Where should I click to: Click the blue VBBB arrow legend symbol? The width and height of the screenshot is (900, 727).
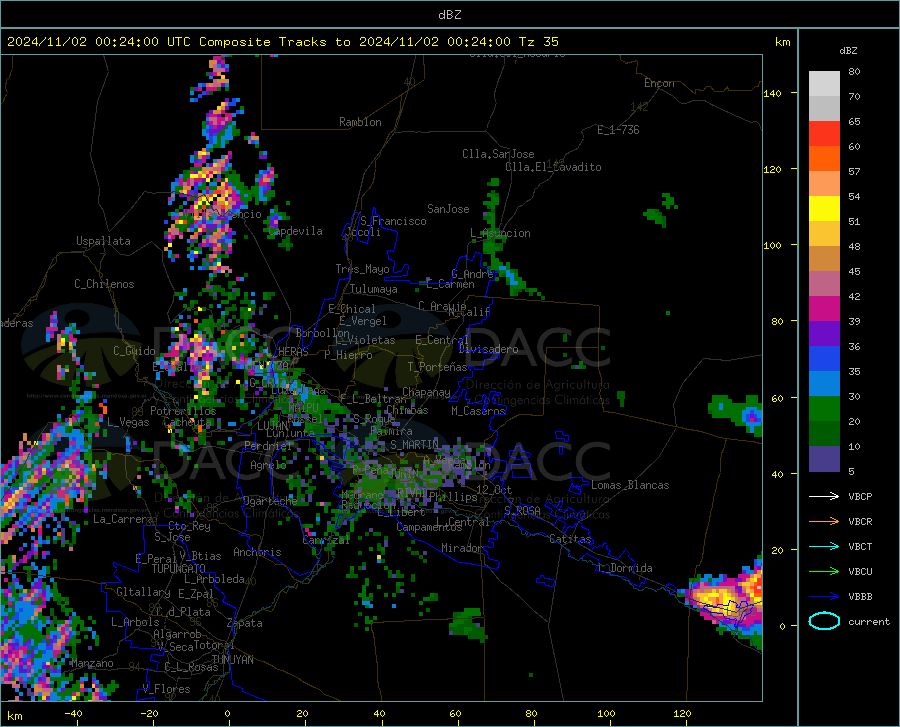(824, 597)
